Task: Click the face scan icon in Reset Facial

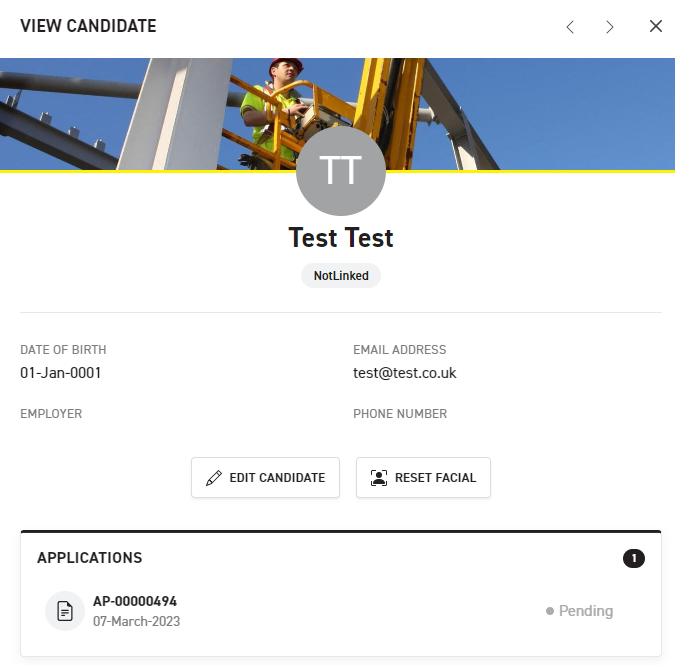Action: tap(378, 478)
